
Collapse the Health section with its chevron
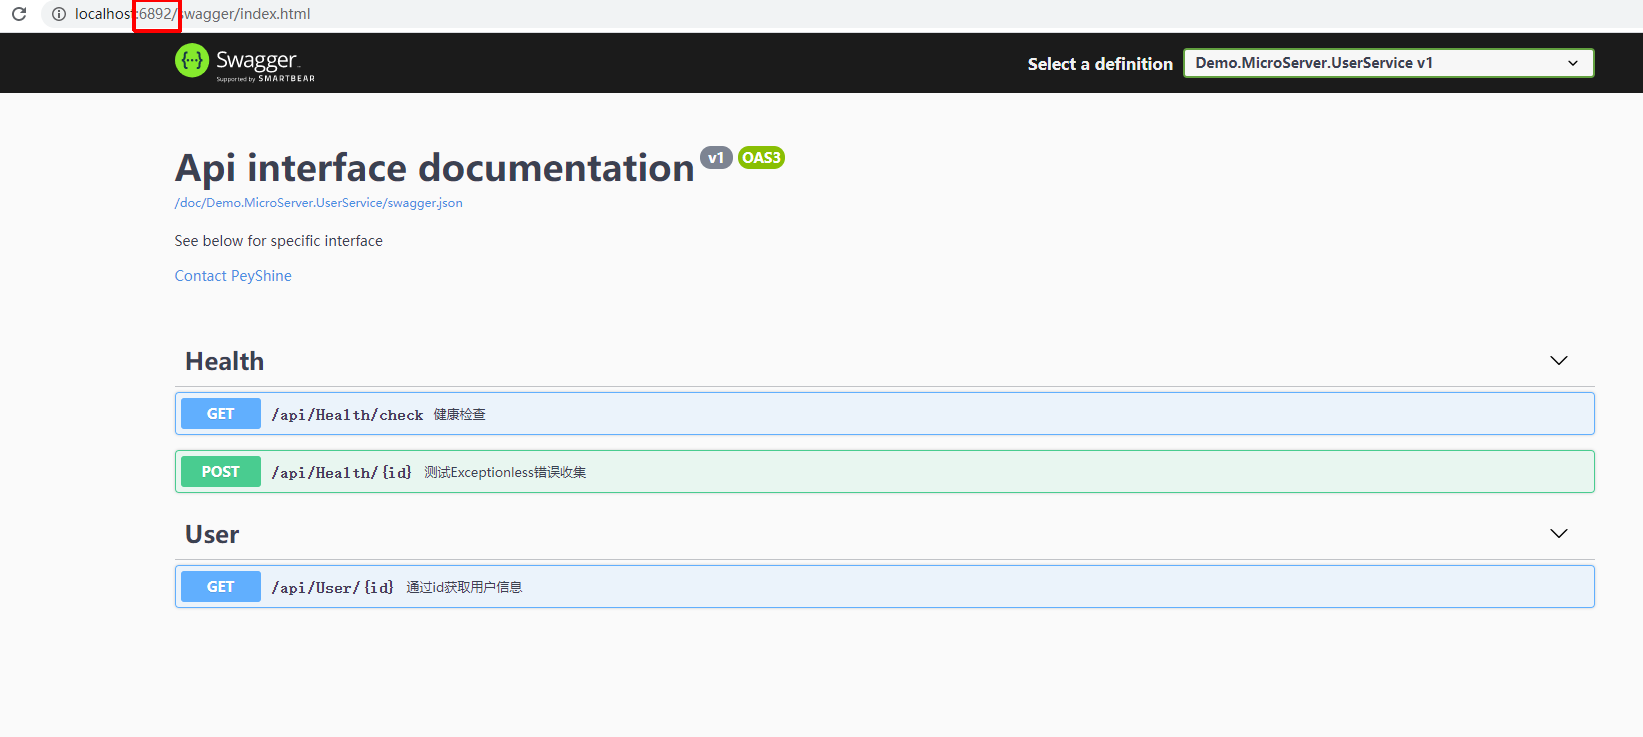(x=1558, y=361)
